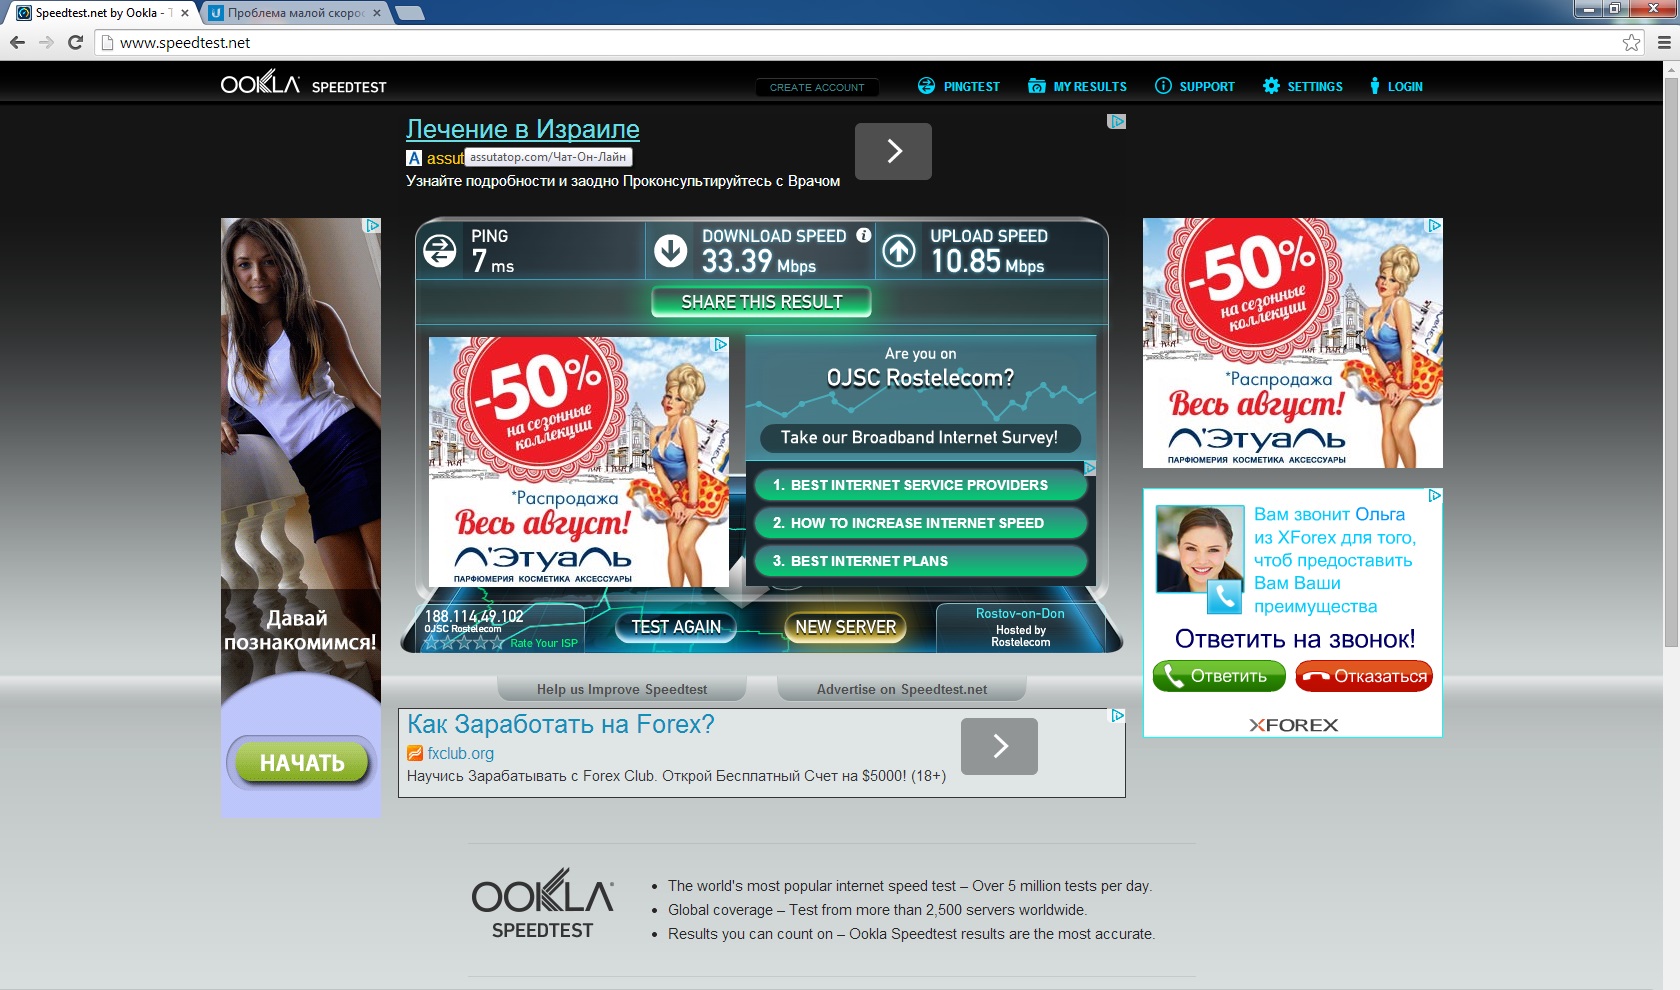
Task: Open 'Как Заработать на Forex?' link
Action: pyautogui.click(x=560, y=724)
